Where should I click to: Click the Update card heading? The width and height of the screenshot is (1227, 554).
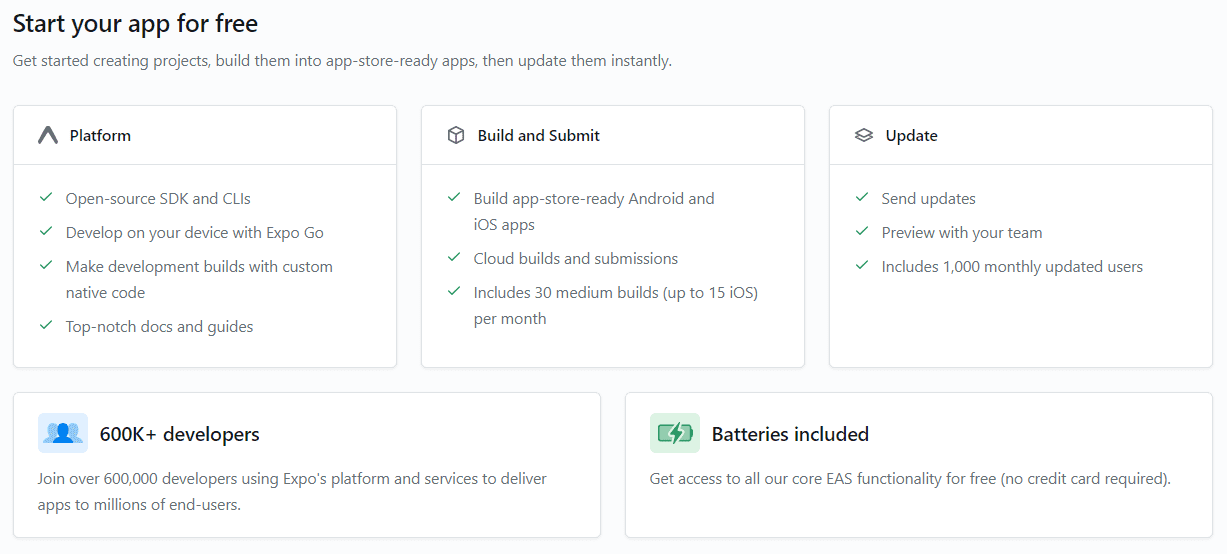(912, 136)
